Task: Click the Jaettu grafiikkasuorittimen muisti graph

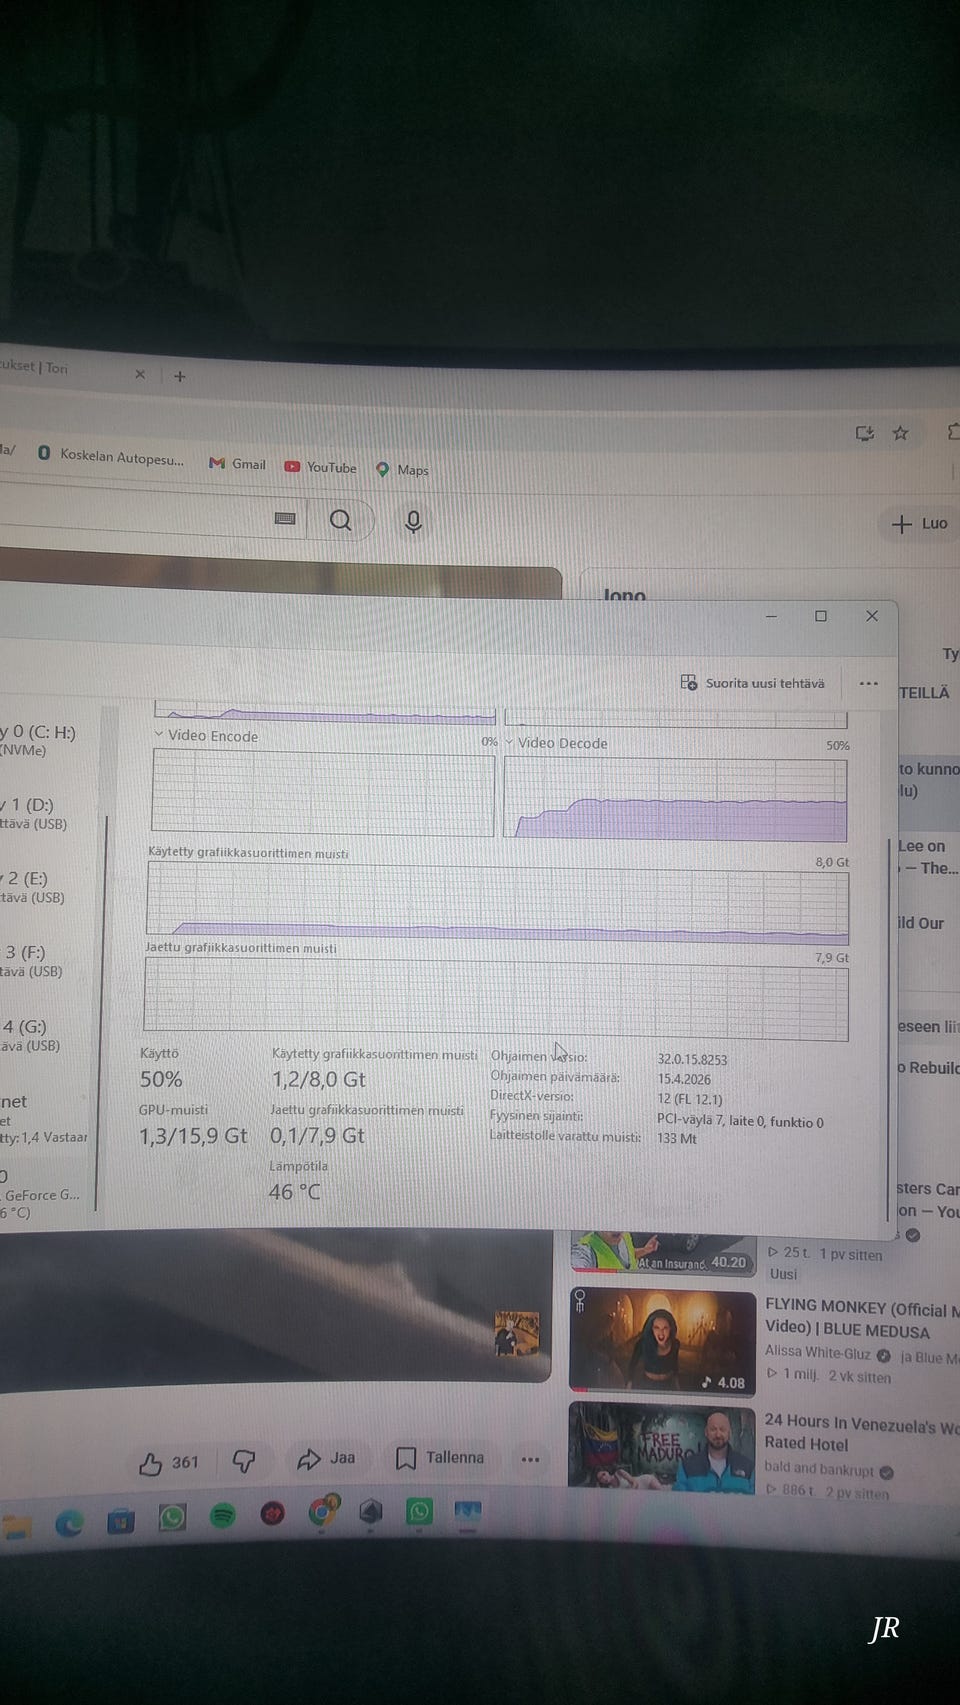Action: pos(496,1000)
